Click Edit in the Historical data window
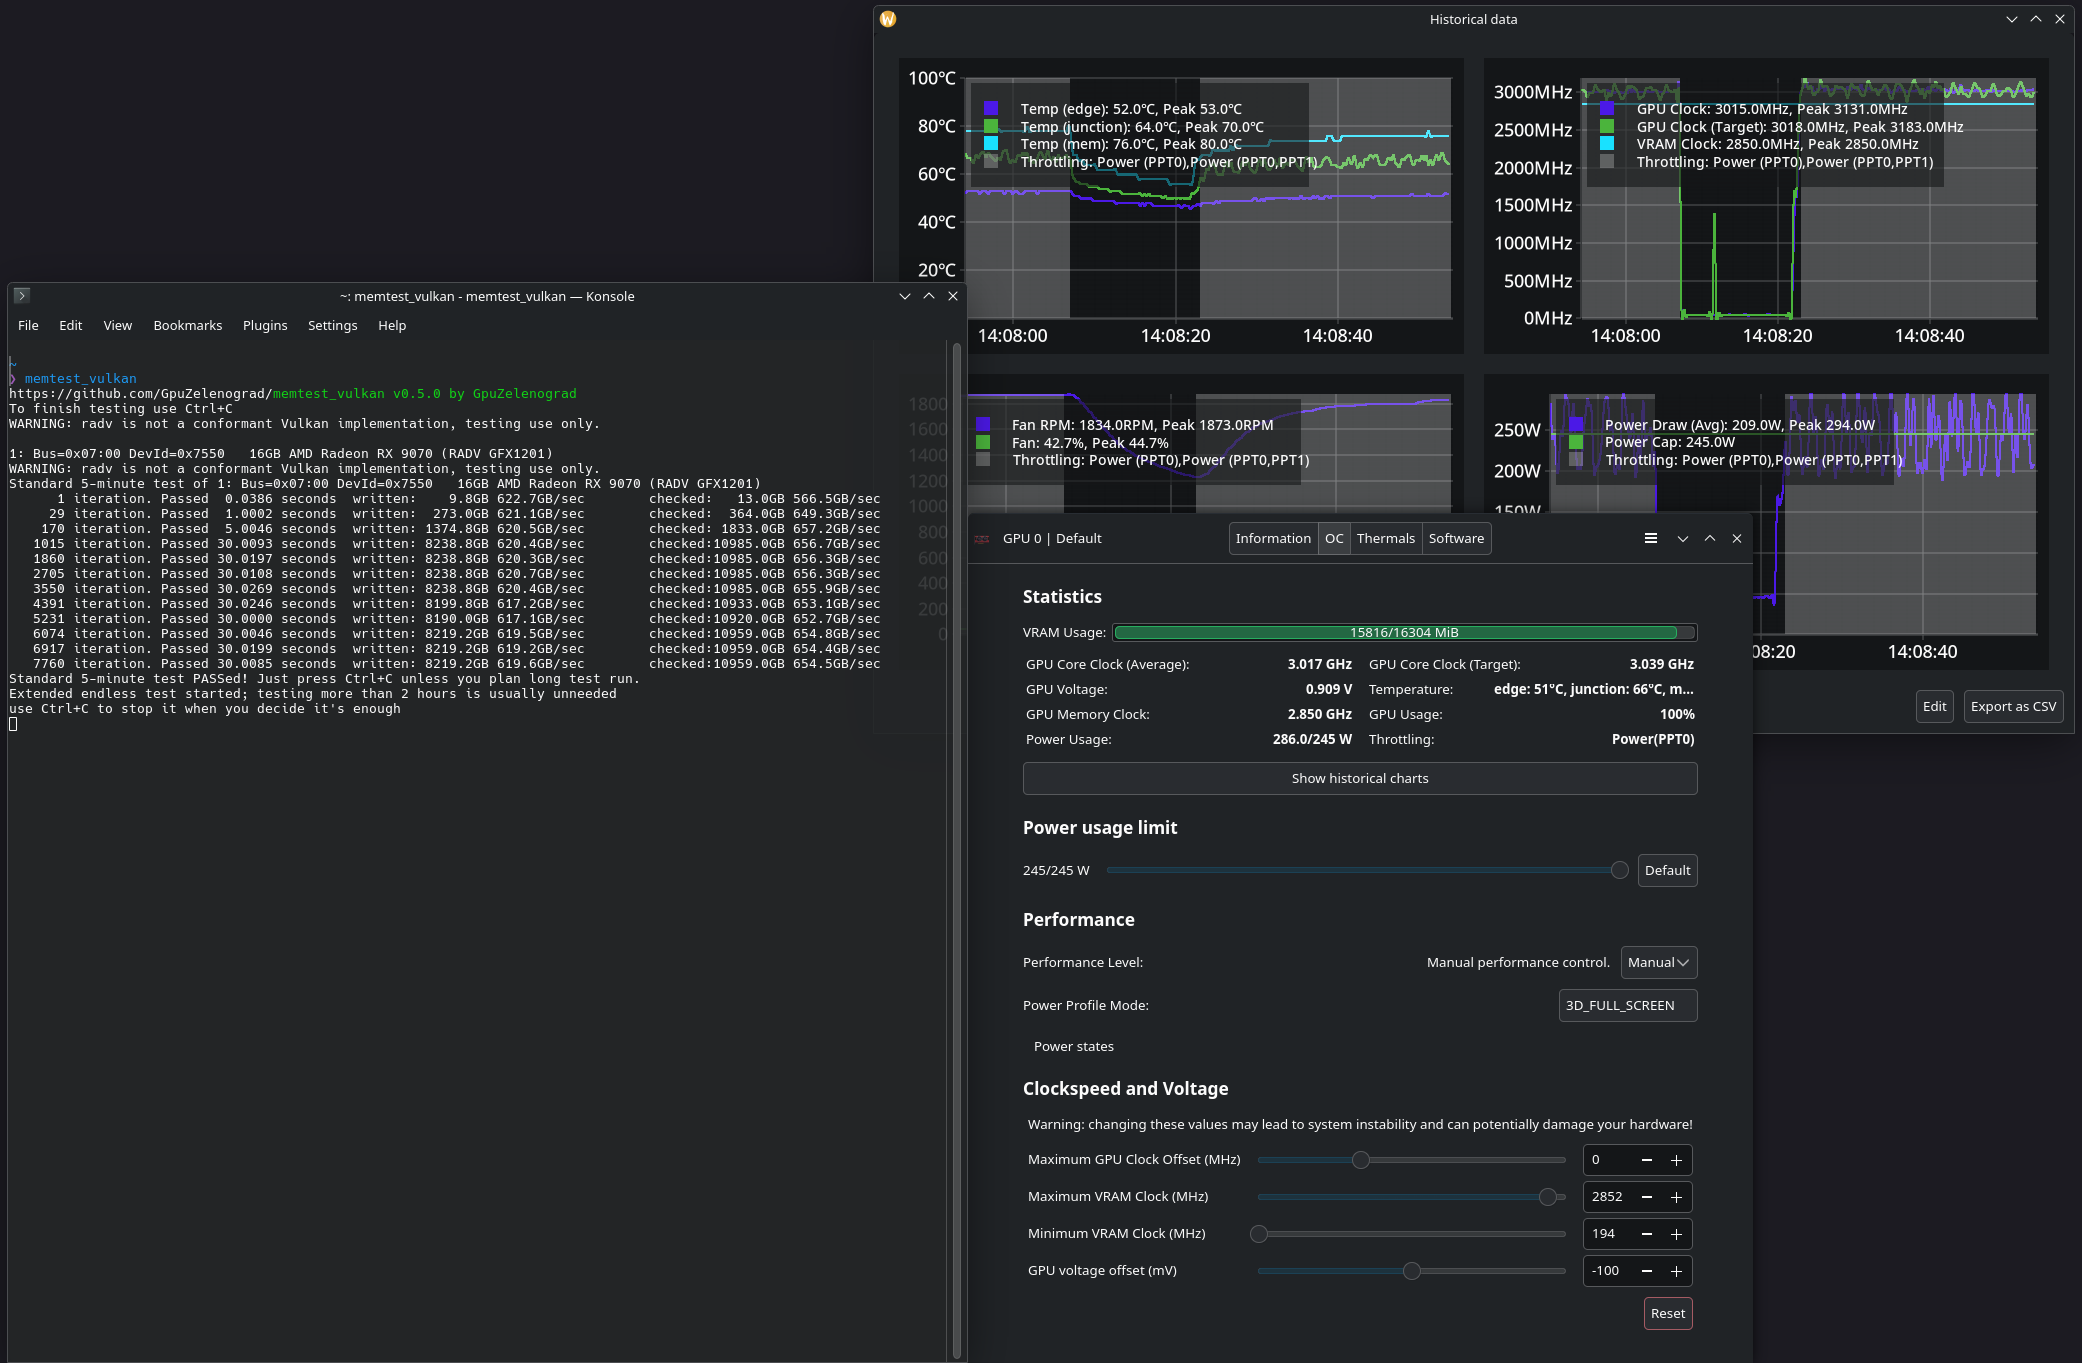 1934,707
